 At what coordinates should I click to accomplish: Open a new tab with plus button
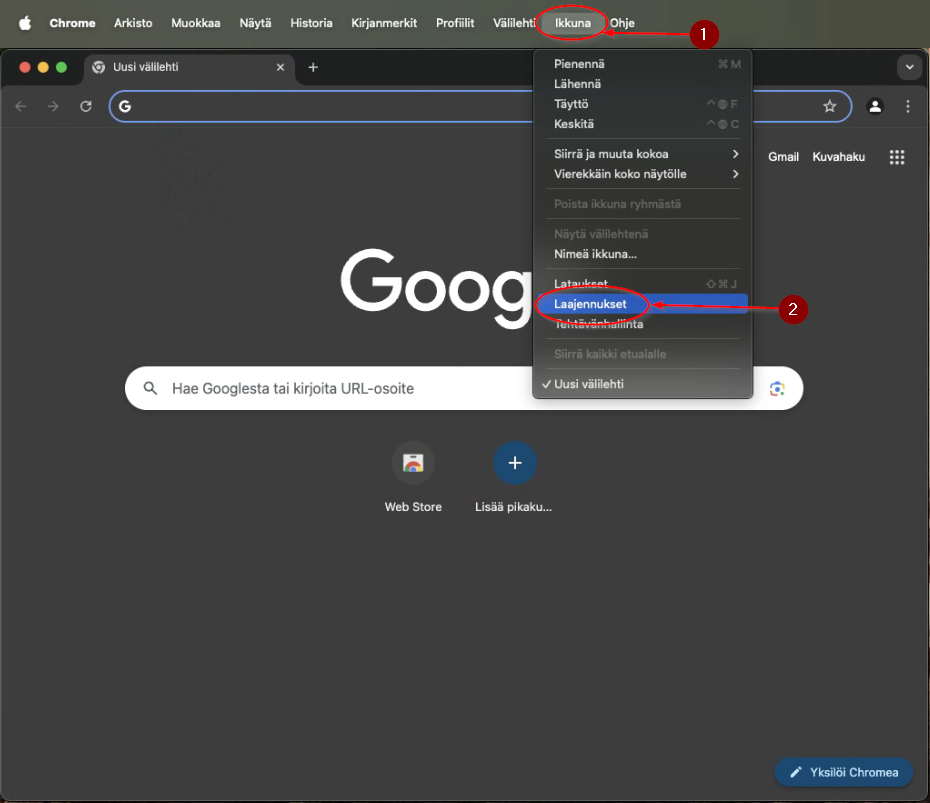[x=313, y=68]
